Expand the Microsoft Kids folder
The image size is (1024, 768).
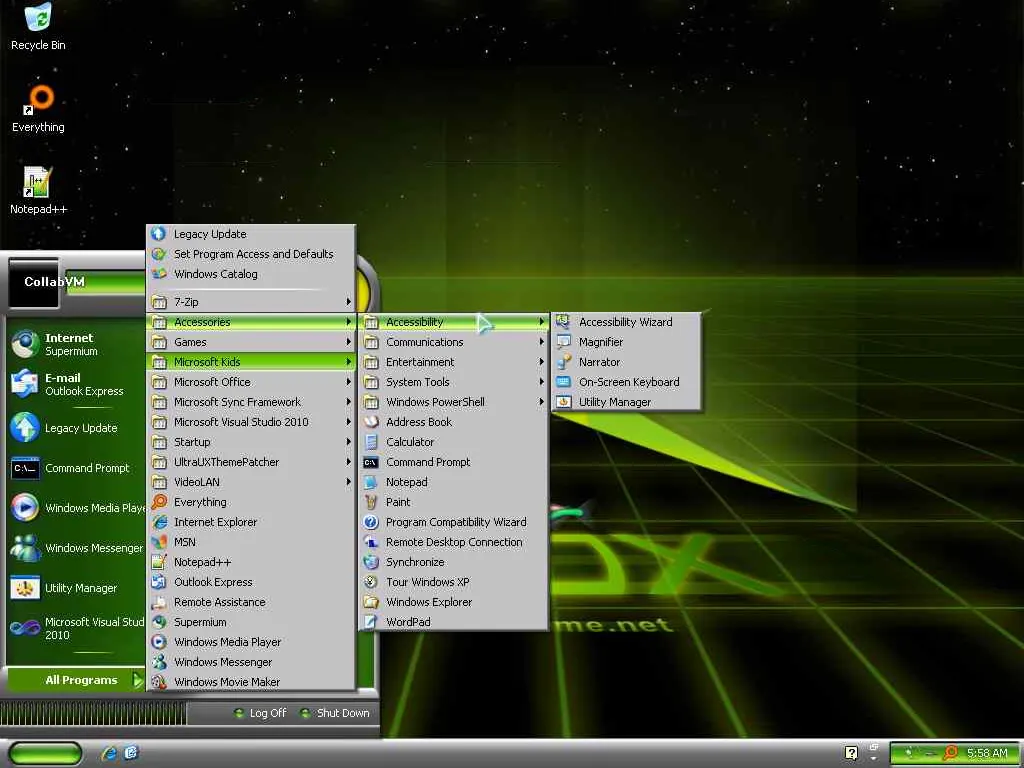click(x=251, y=362)
